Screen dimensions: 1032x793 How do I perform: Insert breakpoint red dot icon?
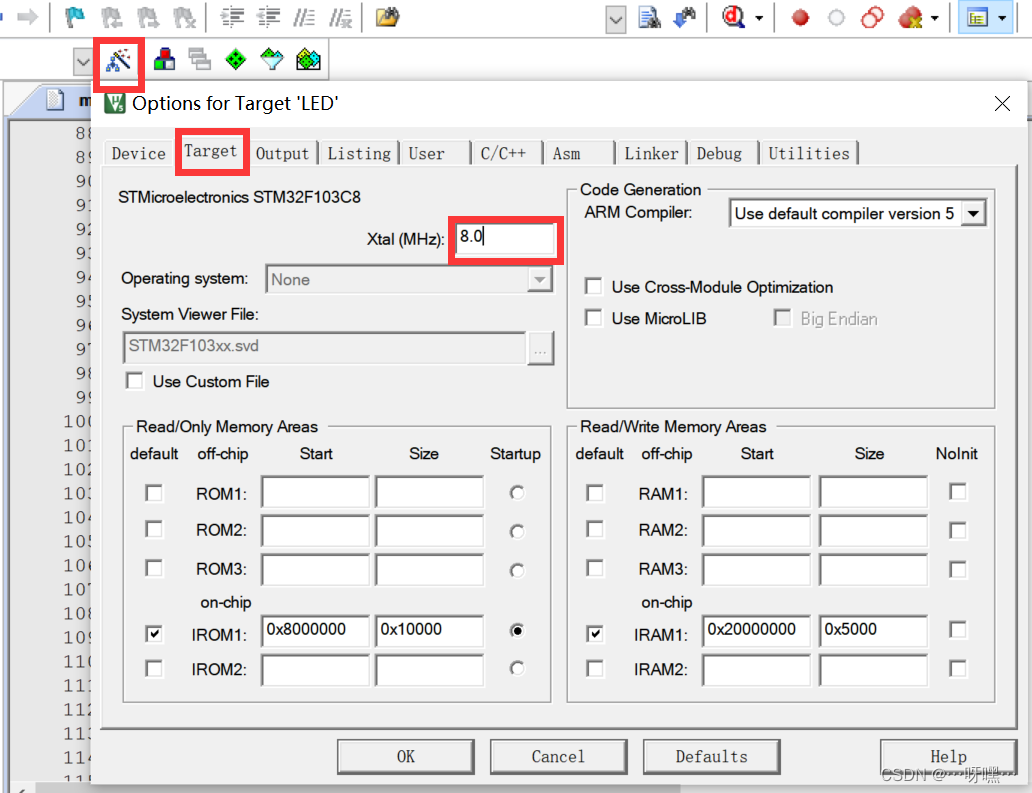tap(800, 18)
